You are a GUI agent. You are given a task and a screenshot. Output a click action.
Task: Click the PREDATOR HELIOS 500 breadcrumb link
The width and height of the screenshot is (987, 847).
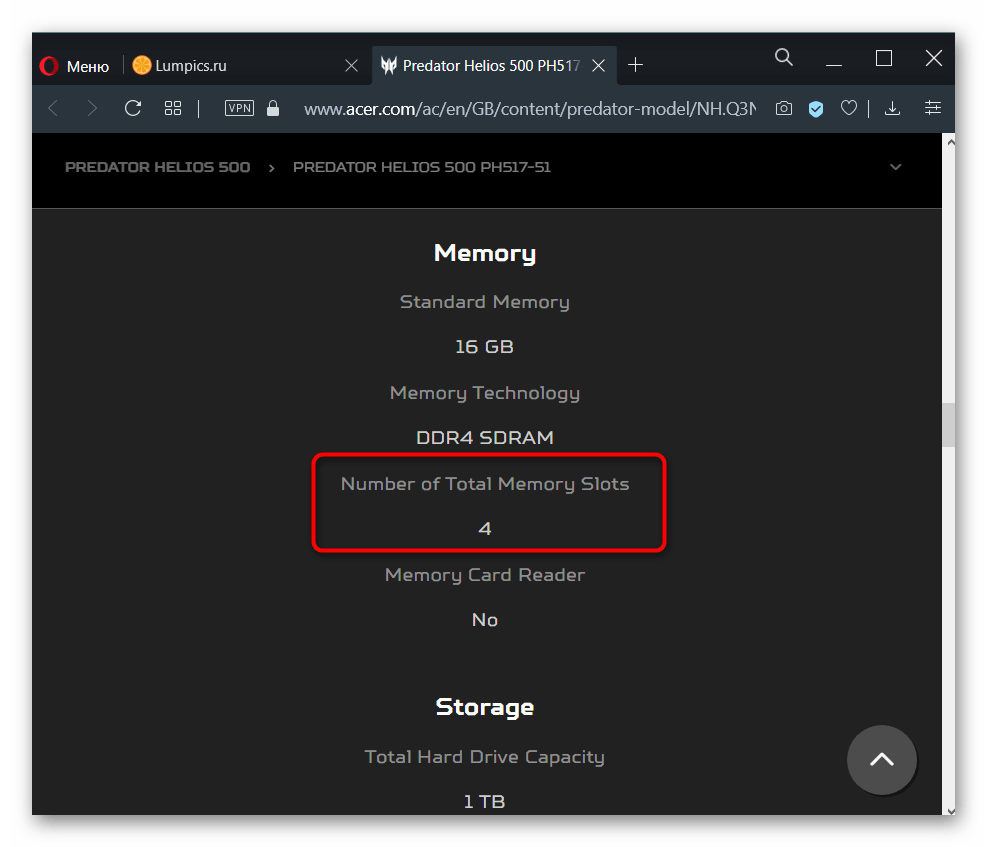157,167
